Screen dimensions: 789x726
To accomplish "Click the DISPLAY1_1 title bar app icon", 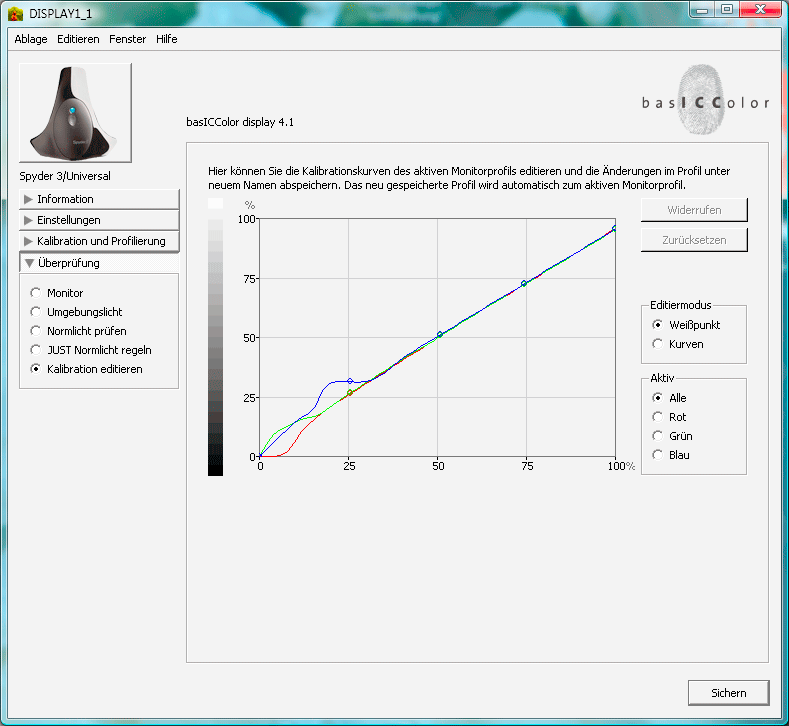I will [x=15, y=12].
